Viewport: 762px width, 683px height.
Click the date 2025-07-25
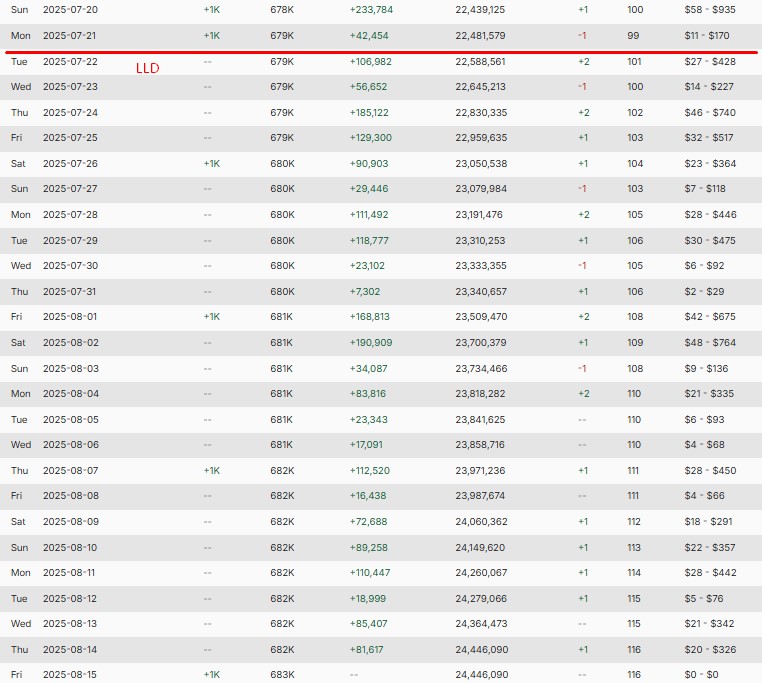point(70,138)
